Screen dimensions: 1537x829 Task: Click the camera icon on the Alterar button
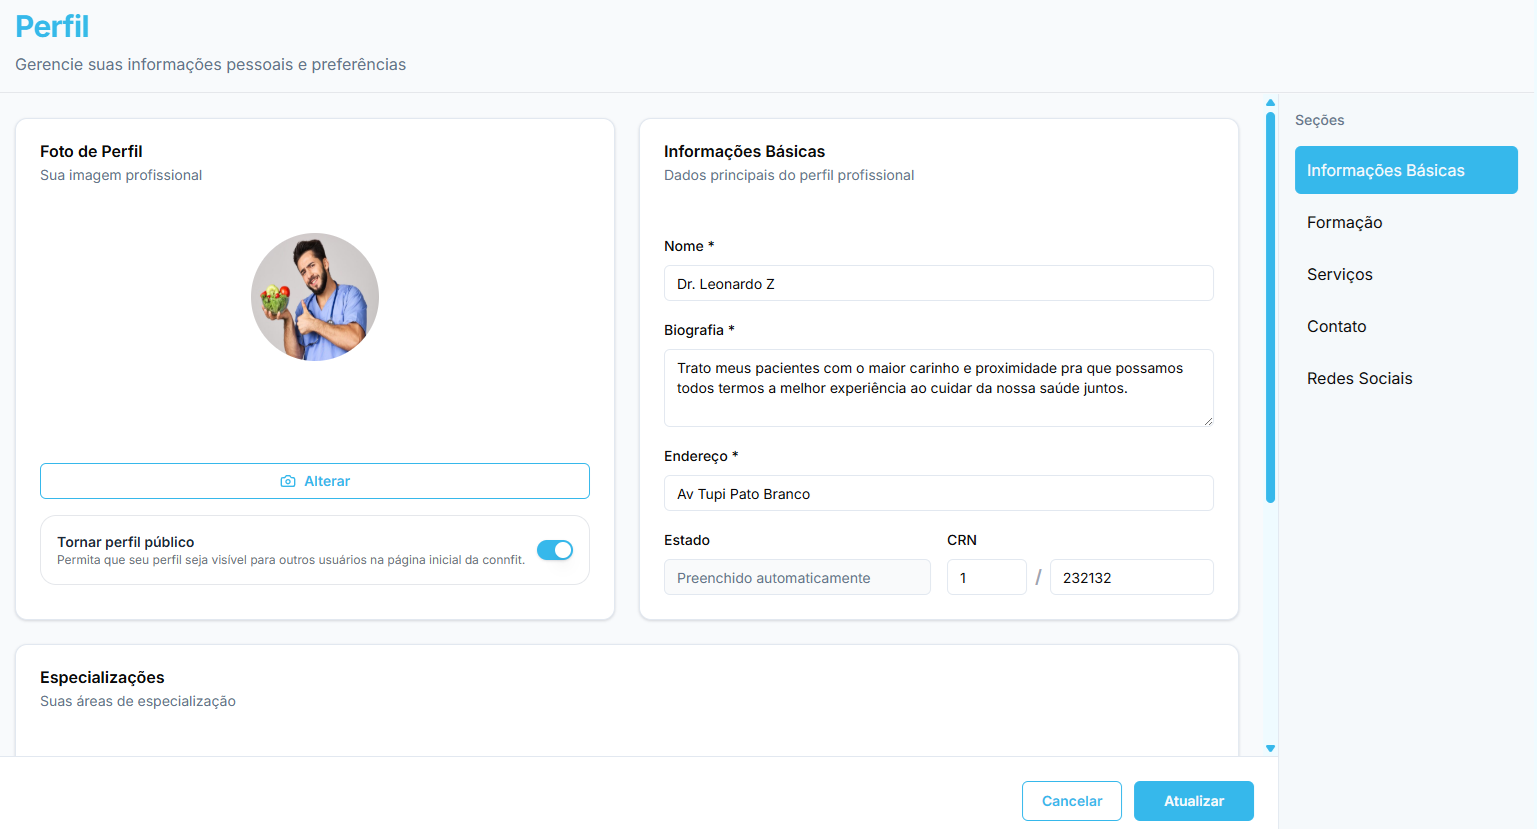click(x=288, y=481)
